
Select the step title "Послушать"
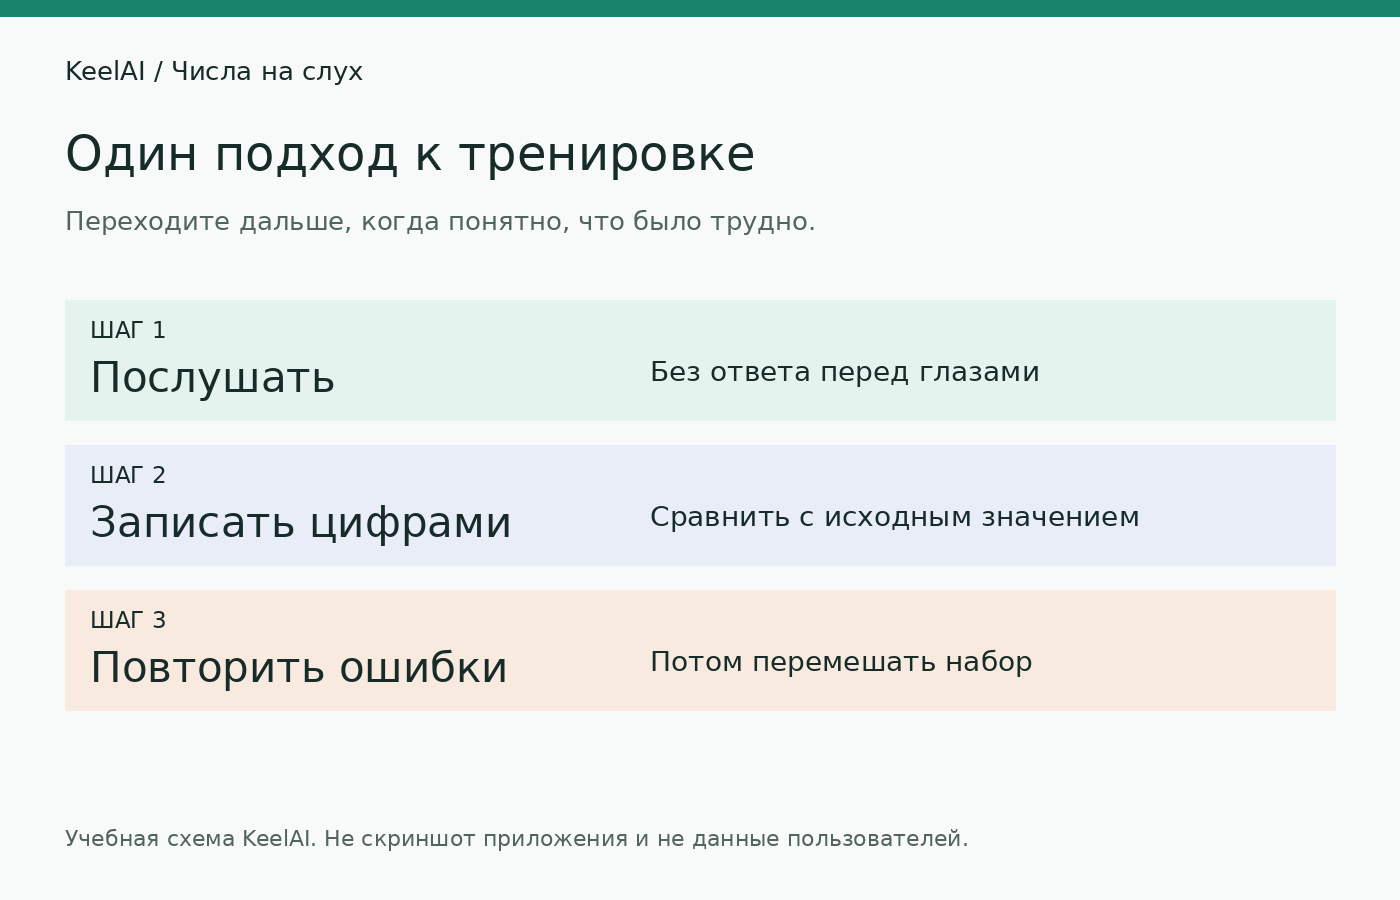click(x=212, y=379)
